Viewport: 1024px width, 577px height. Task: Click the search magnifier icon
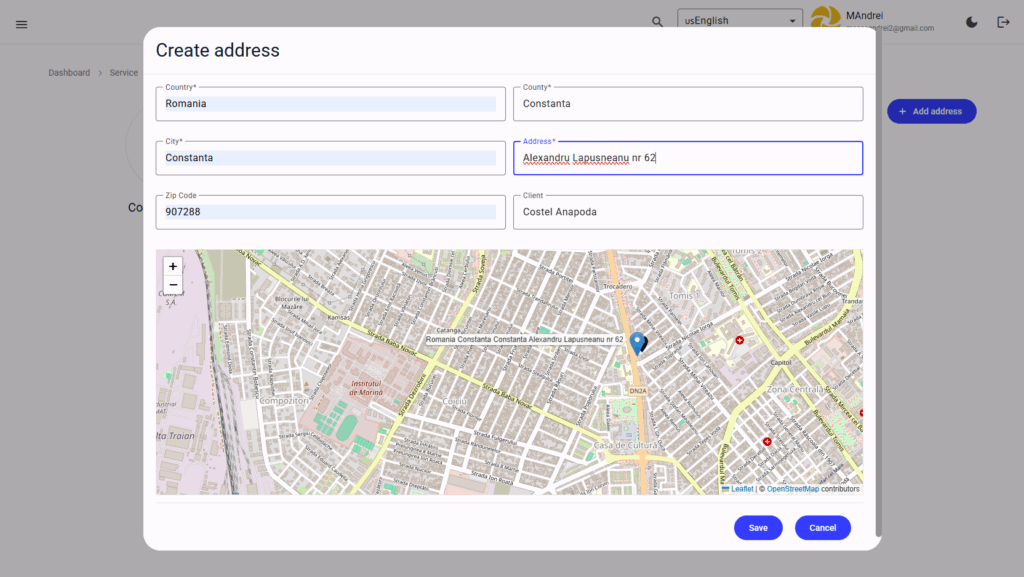[657, 21]
